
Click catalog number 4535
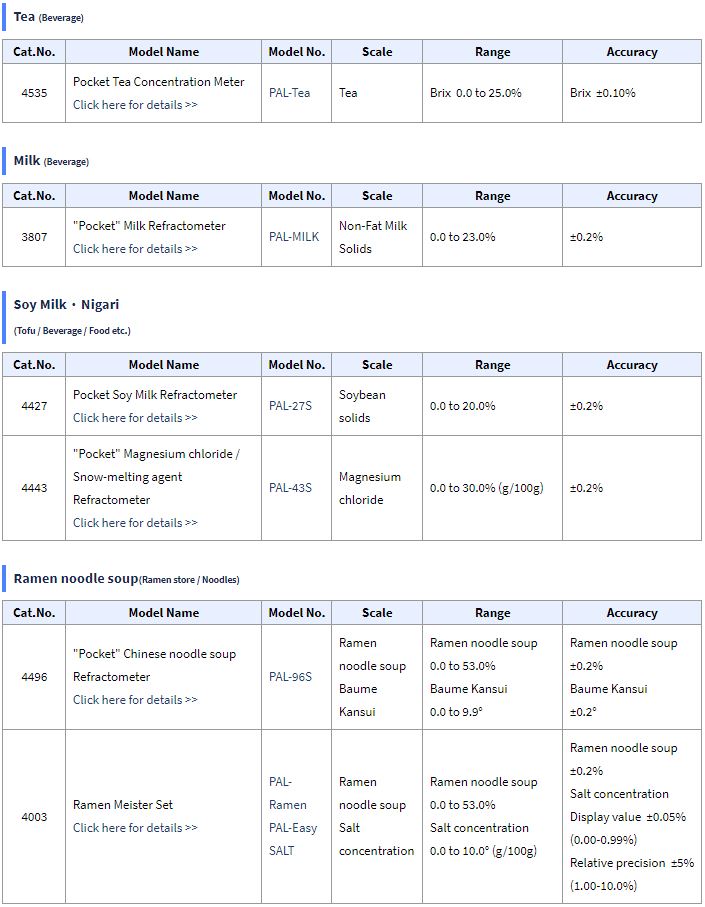click(x=34, y=93)
